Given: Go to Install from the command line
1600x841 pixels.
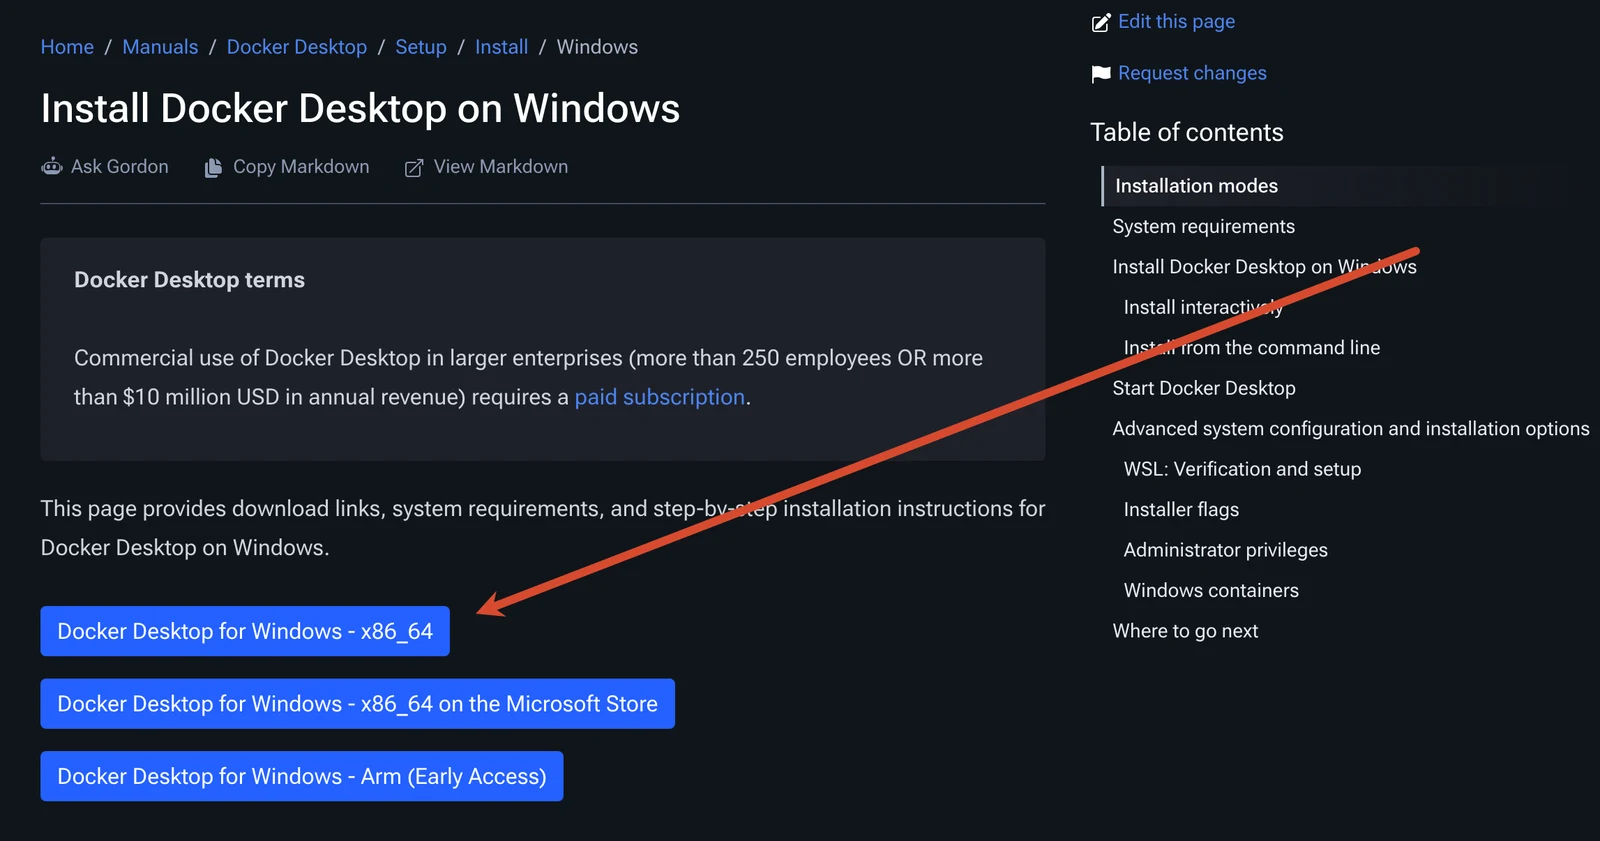Looking at the screenshot, I should [x=1252, y=348].
